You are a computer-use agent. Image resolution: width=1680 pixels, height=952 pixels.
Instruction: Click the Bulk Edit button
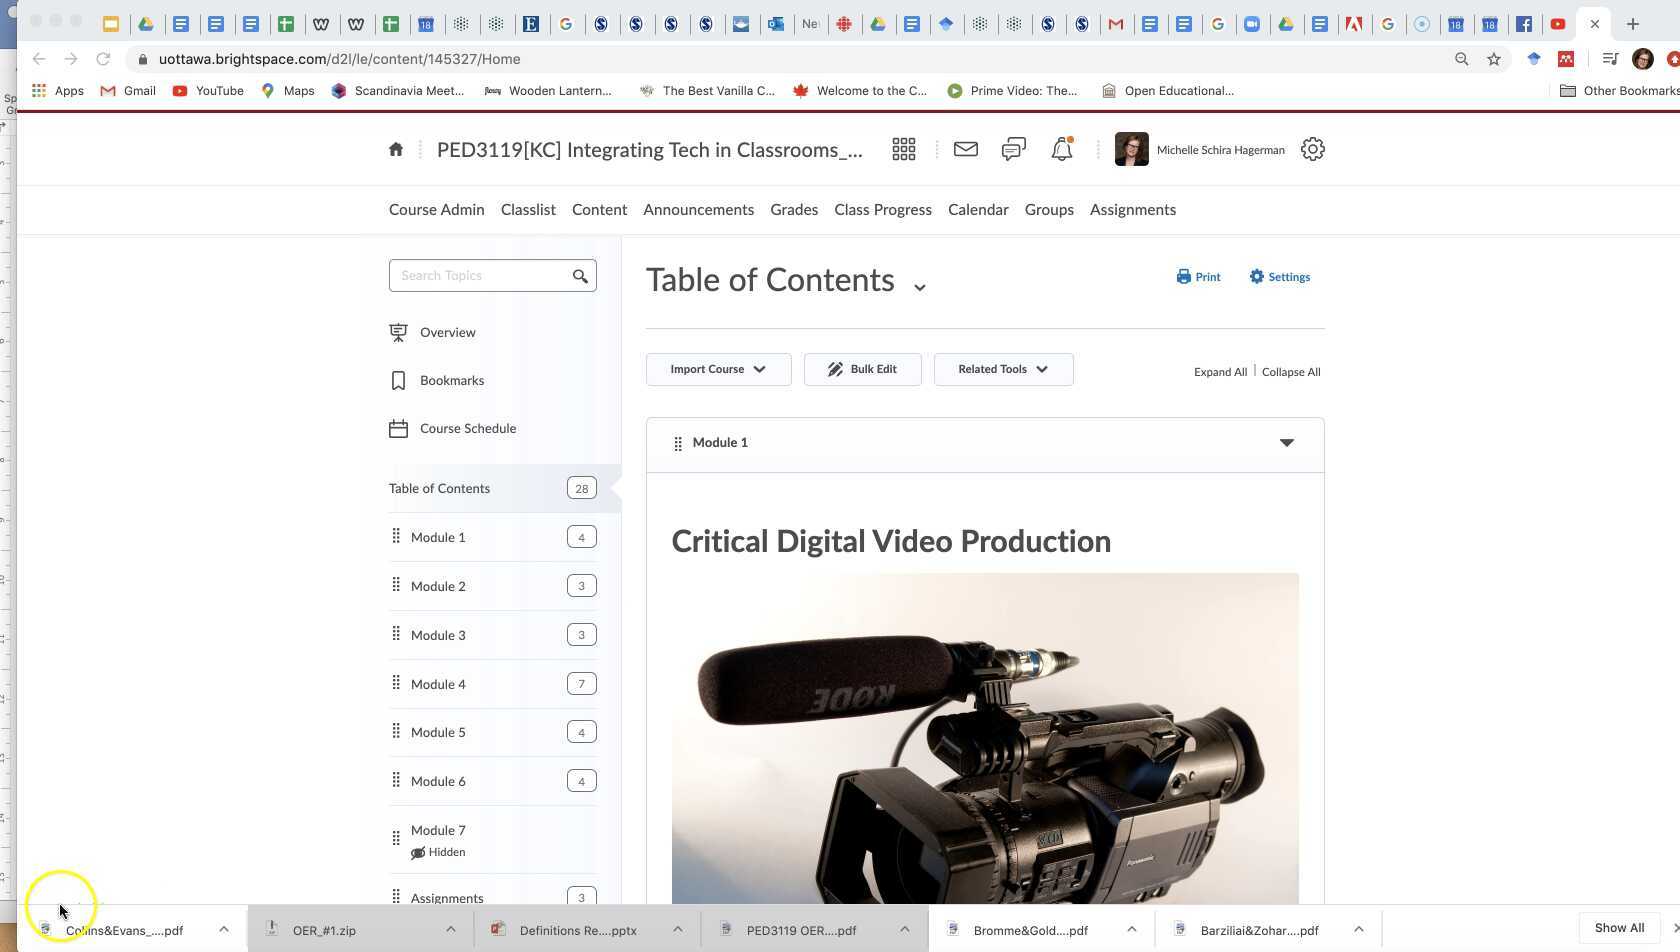tap(862, 369)
